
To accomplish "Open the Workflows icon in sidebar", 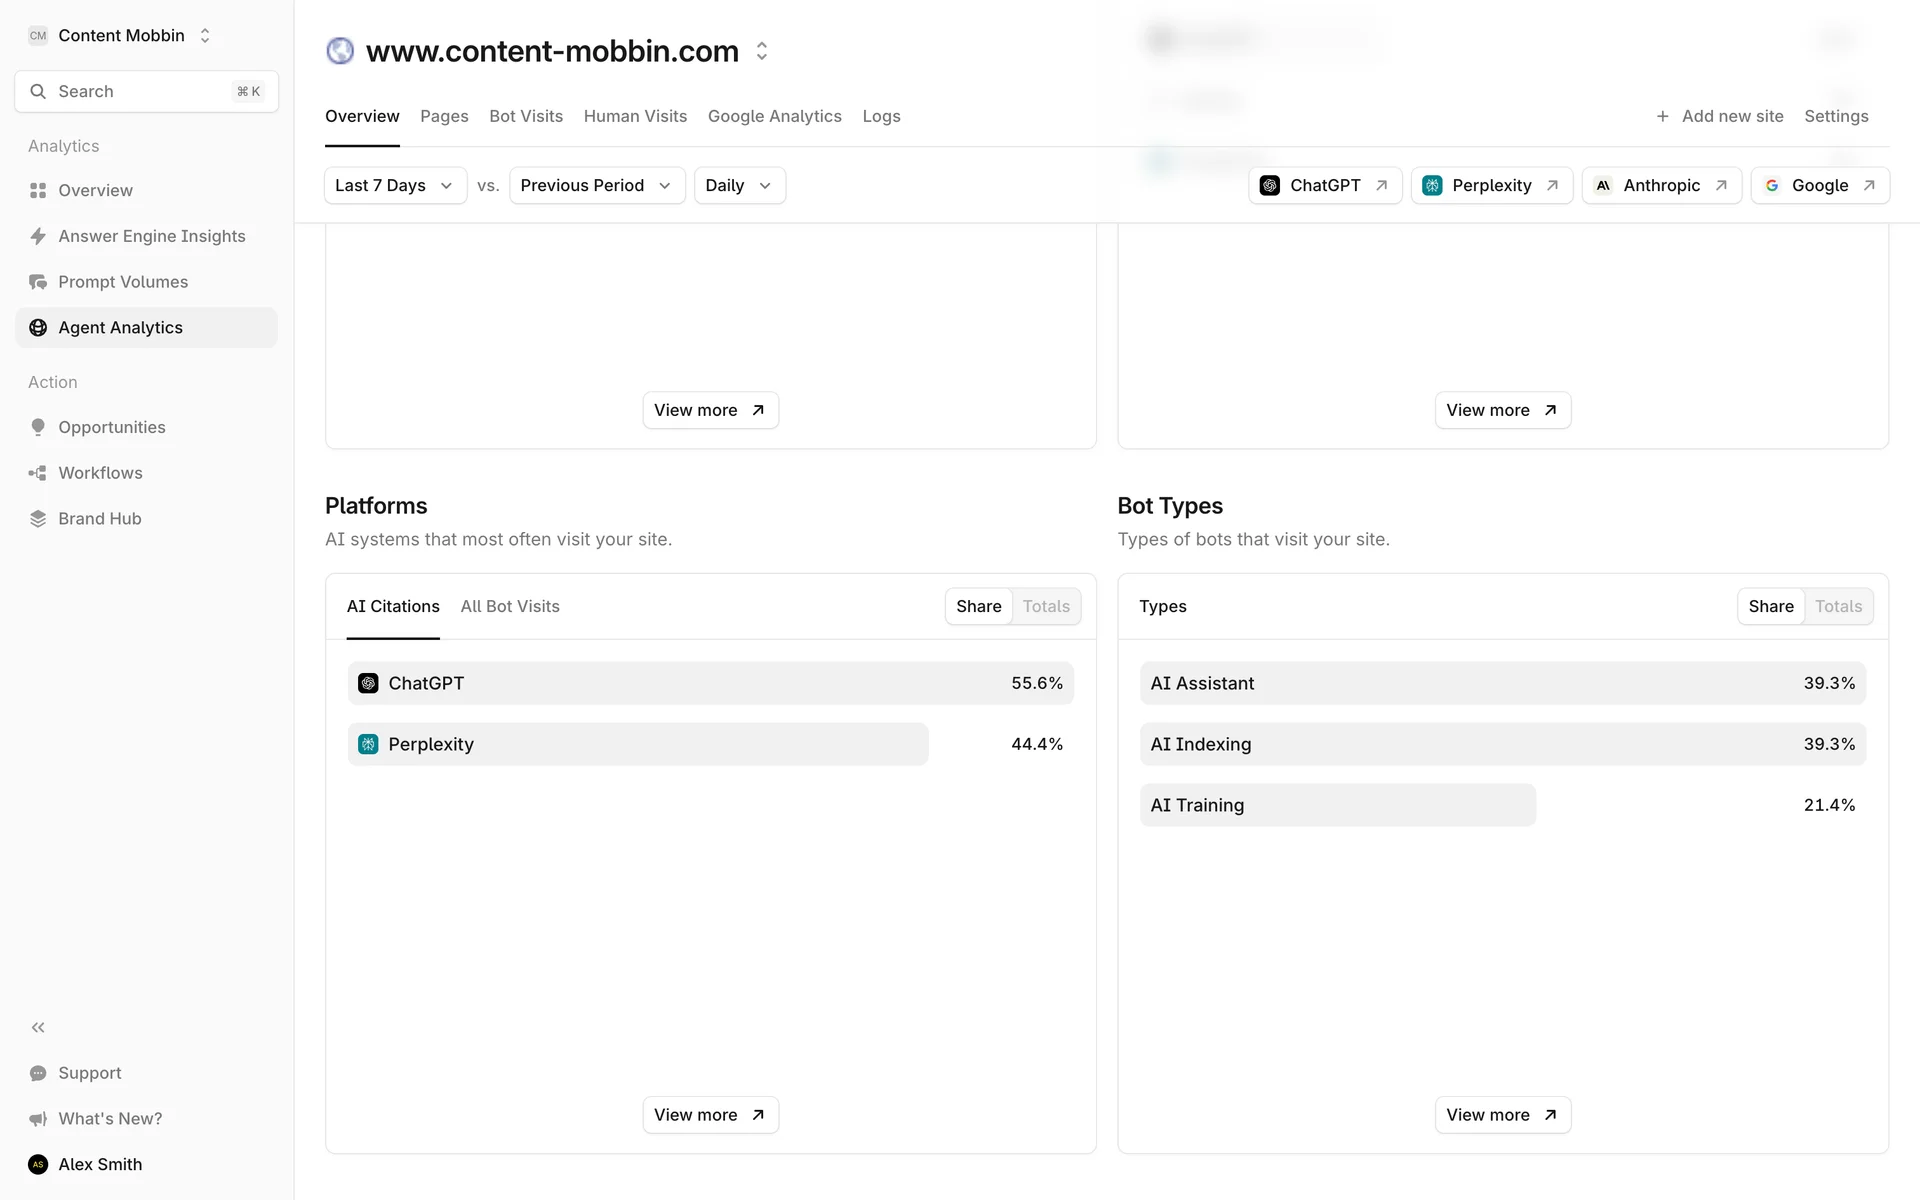I will click(x=38, y=473).
